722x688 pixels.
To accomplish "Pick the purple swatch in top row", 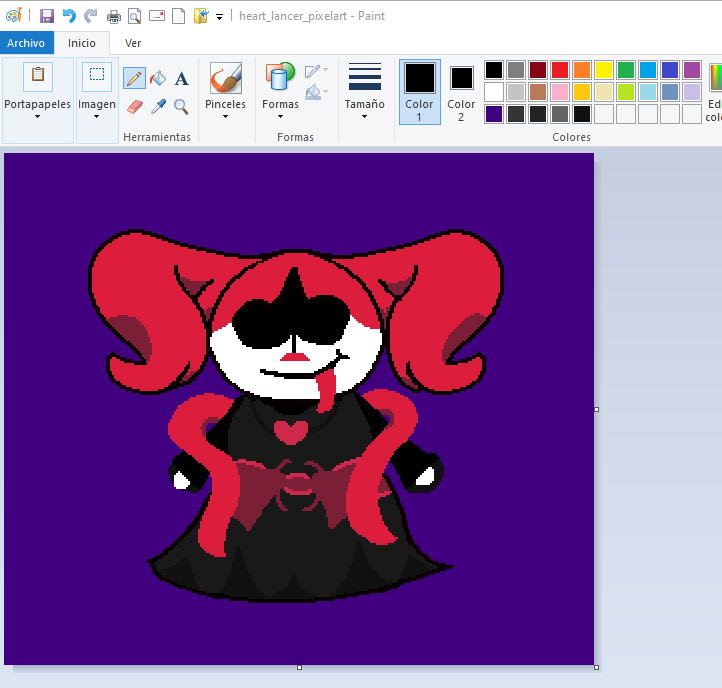I will pyautogui.click(x=692, y=70).
